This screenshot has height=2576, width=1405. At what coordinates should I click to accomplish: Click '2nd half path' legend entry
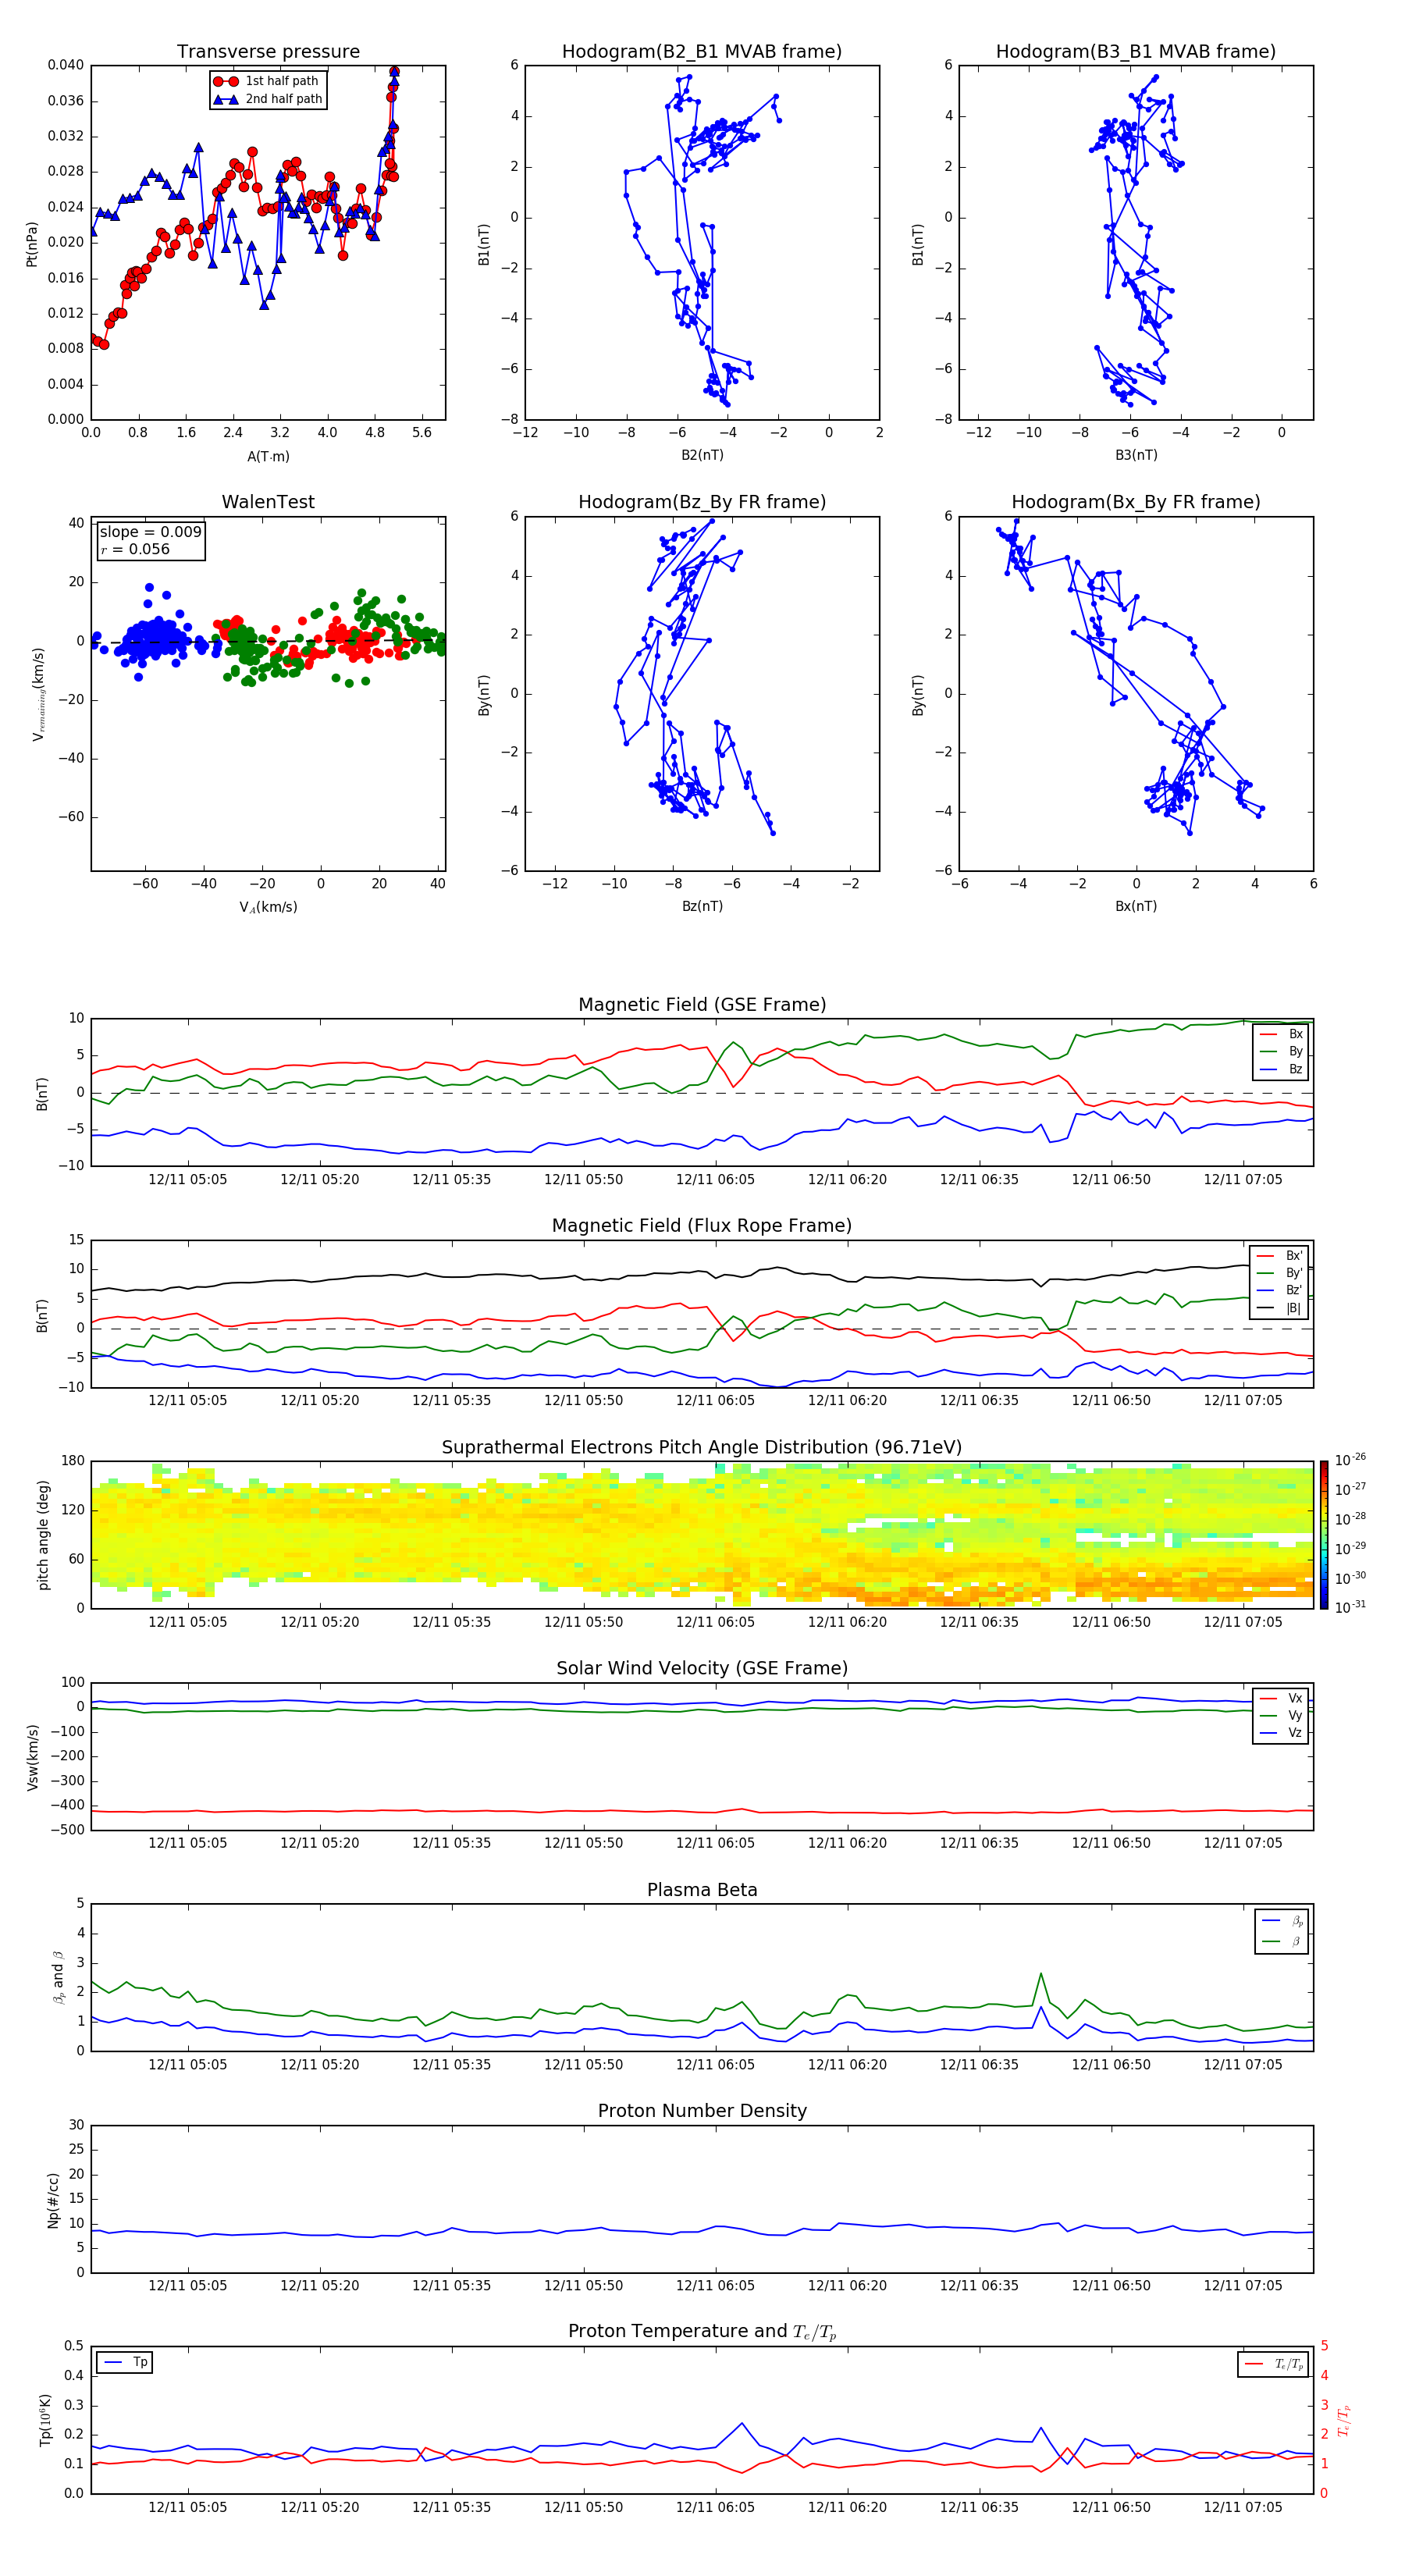(267, 99)
